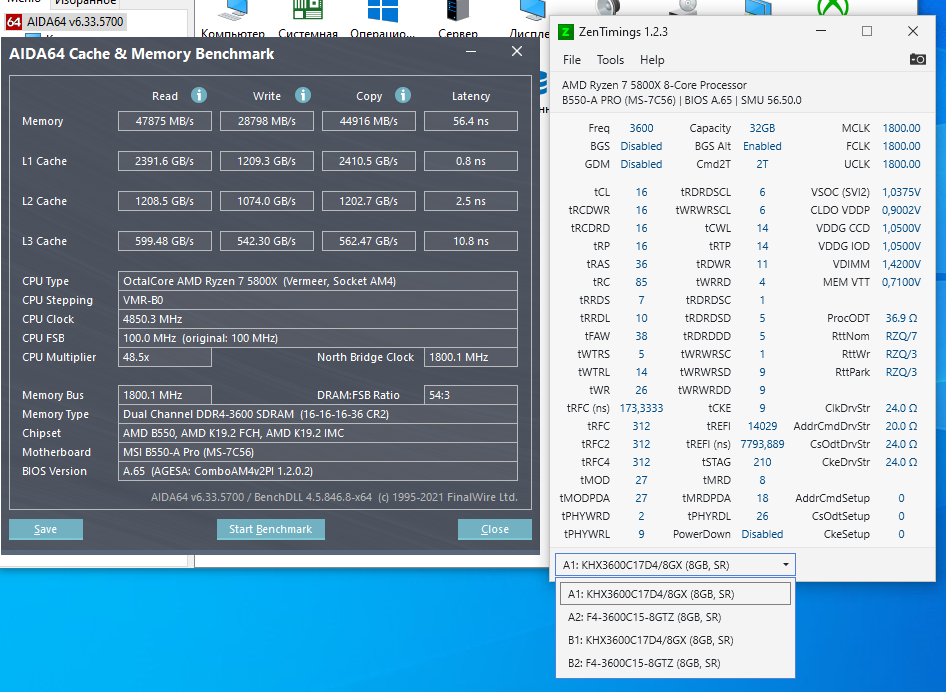The image size is (946, 692).
Task: Maximize the ZenTimings window
Action: coord(867,31)
